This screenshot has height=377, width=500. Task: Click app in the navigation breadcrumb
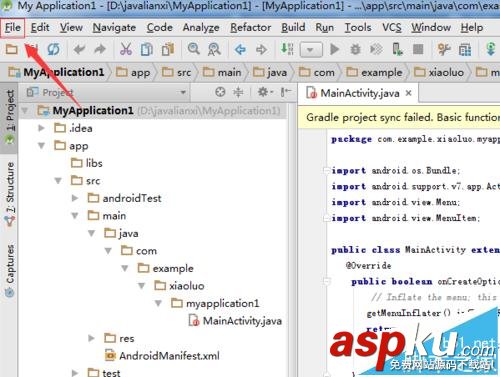133,72
